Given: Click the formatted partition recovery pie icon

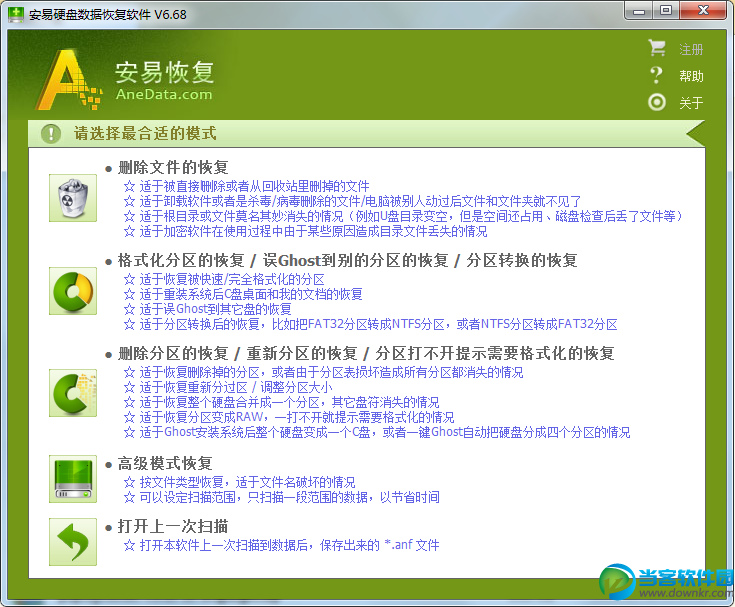Looking at the screenshot, I should tap(73, 291).
